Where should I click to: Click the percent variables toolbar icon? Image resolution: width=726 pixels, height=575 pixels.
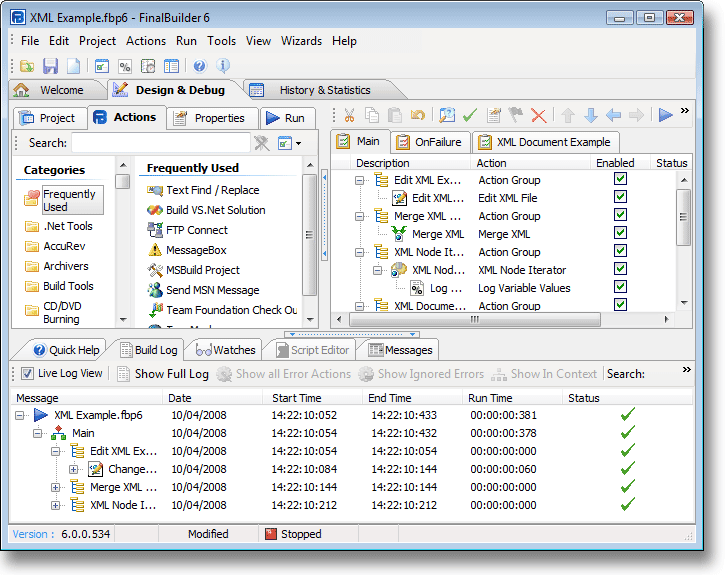[x=125, y=66]
